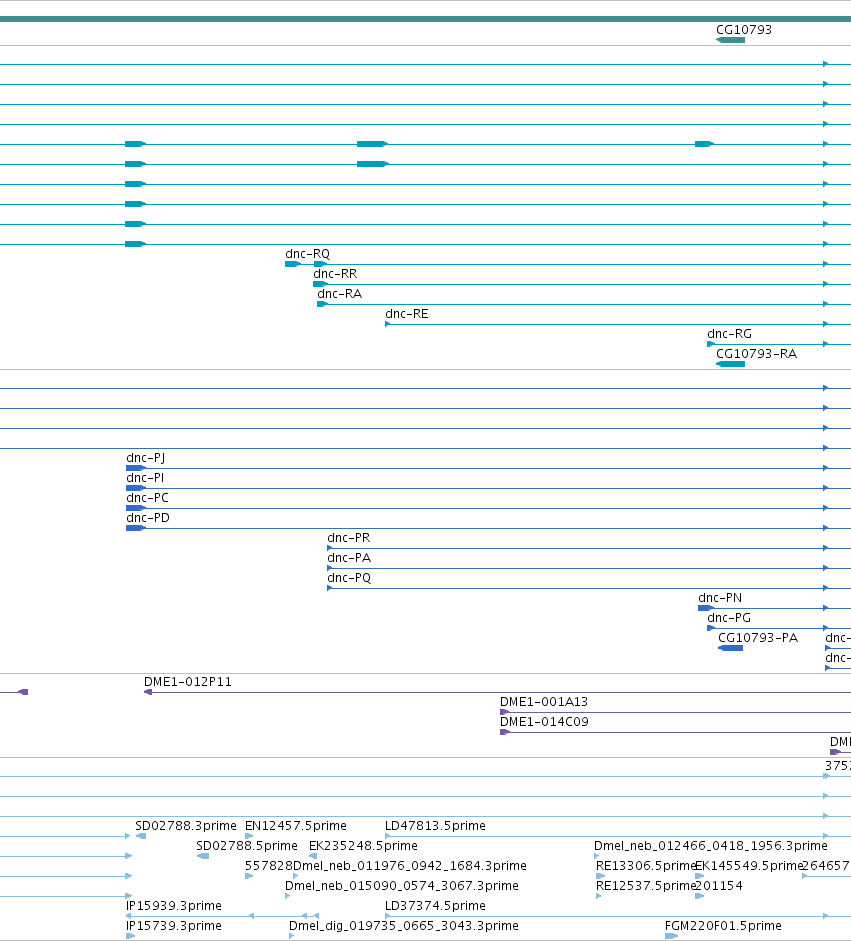Click the LD37374.5prime EST label
This screenshot has height=941, width=851.
click(x=435, y=906)
